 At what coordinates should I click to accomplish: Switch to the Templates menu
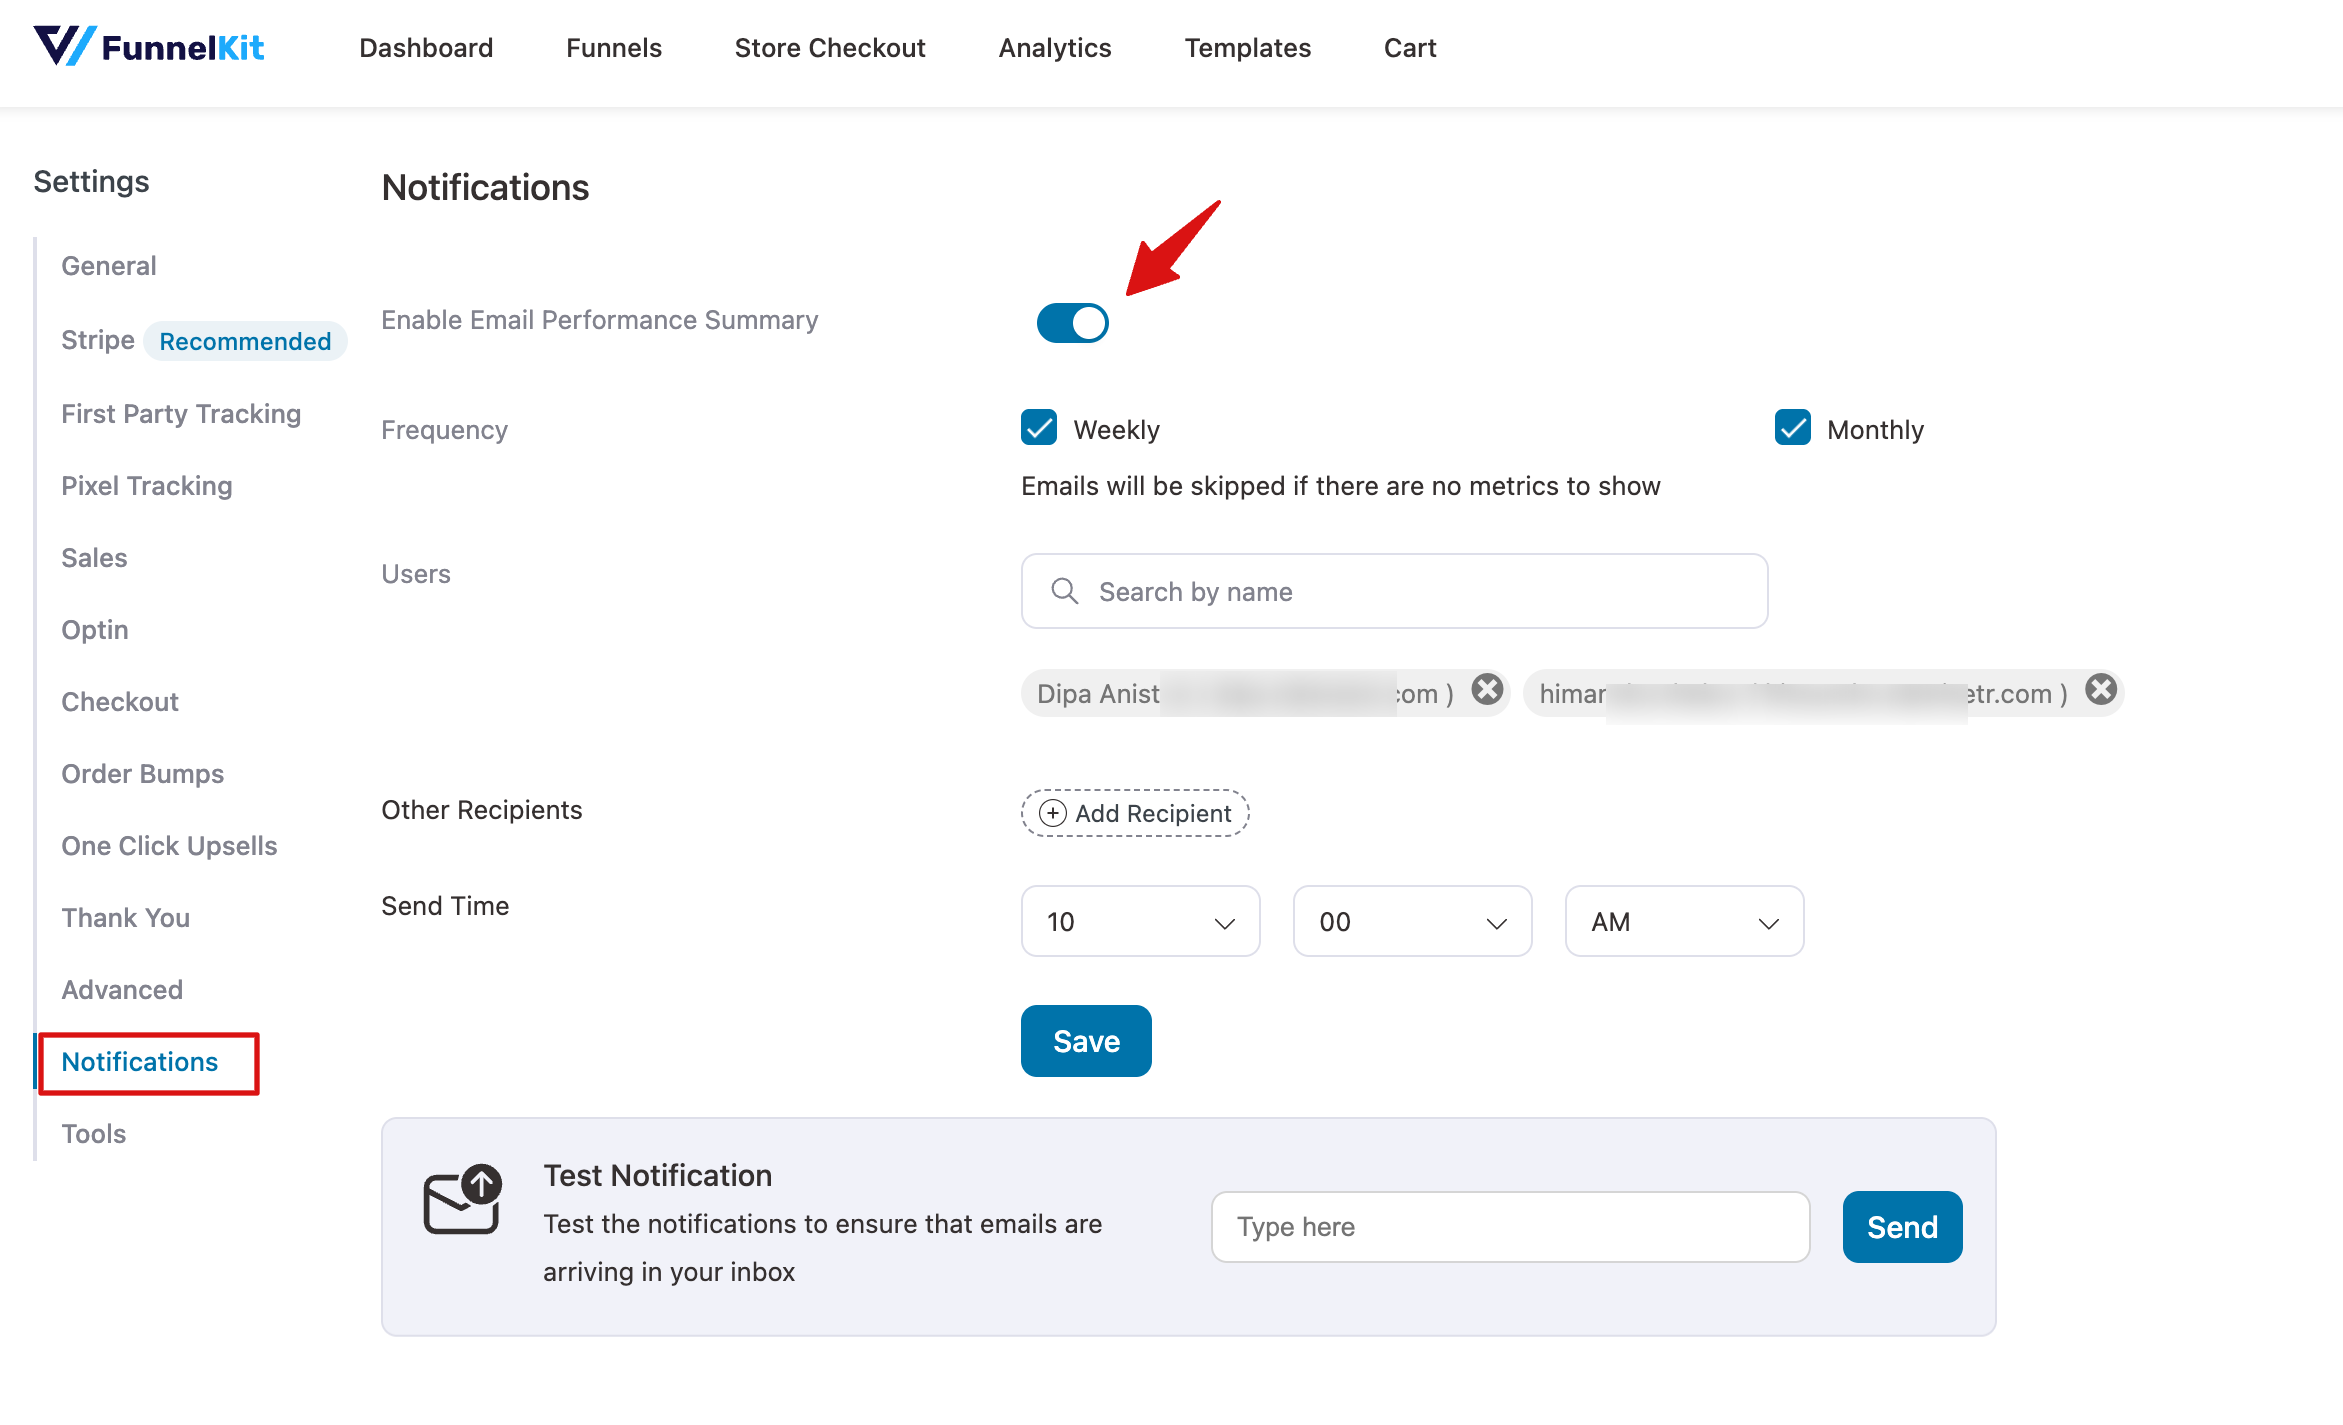1247,47
